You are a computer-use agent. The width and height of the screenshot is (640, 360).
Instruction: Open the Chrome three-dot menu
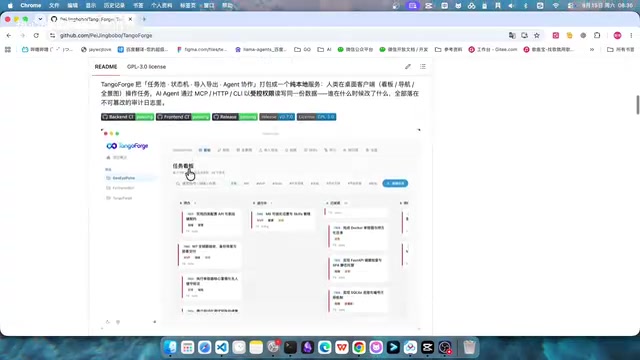pyautogui.click(x=631, y=36)
